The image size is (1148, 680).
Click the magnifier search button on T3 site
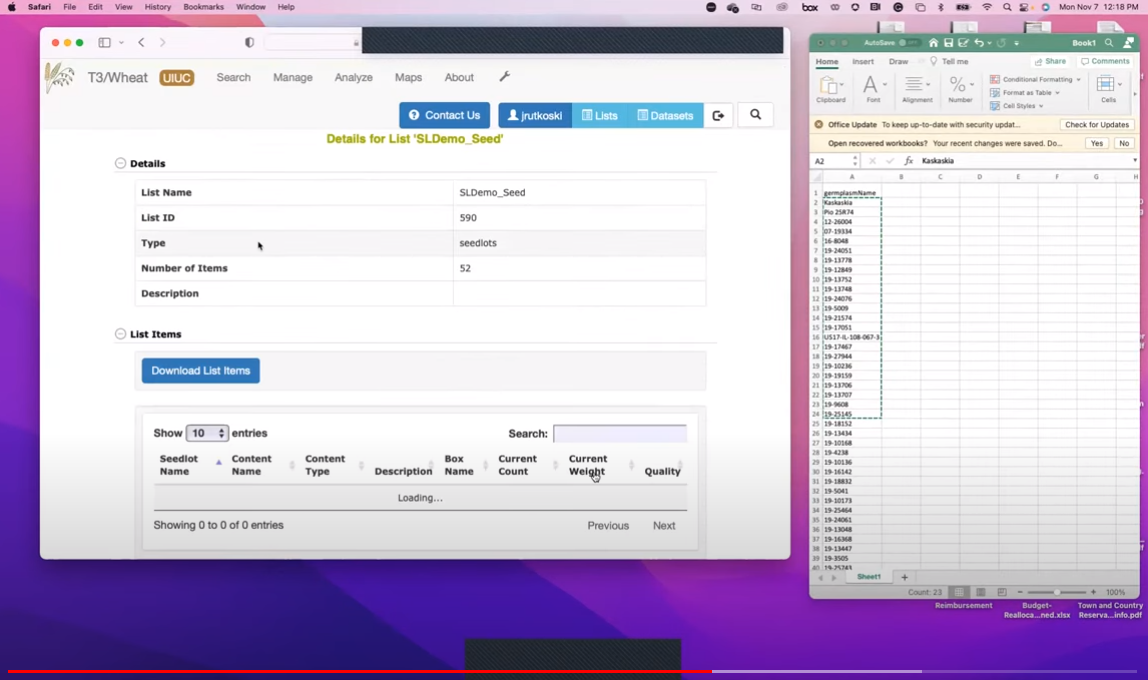pyautogui.click(x=755, y=115)
